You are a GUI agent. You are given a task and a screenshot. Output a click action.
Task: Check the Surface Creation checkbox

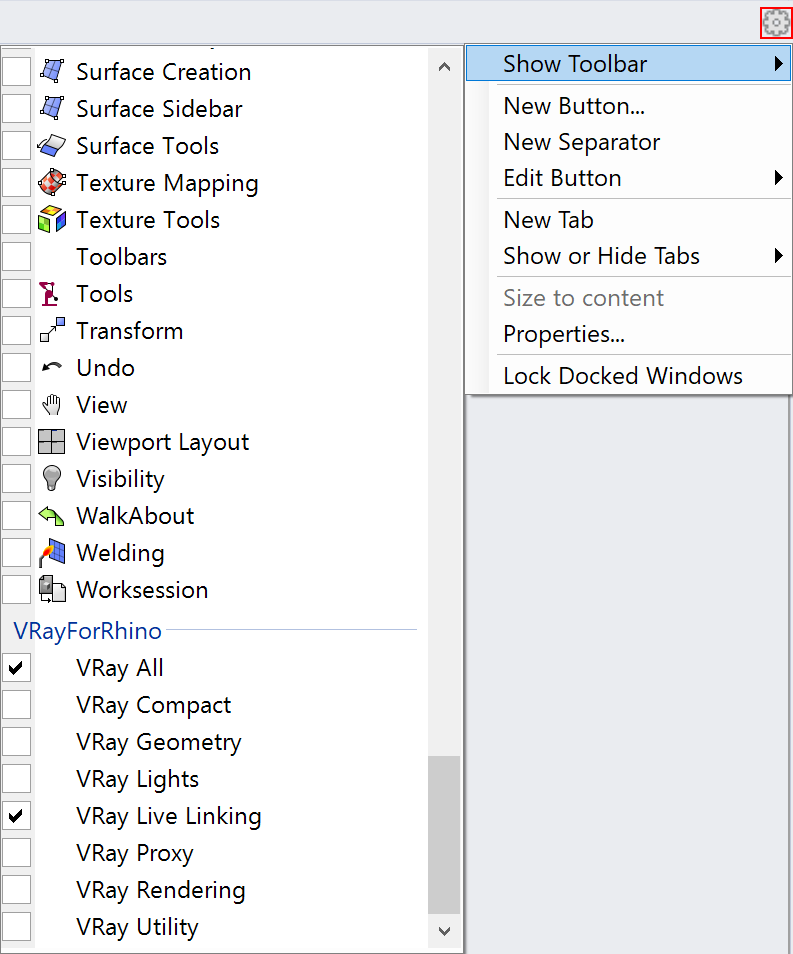[16, 72]
